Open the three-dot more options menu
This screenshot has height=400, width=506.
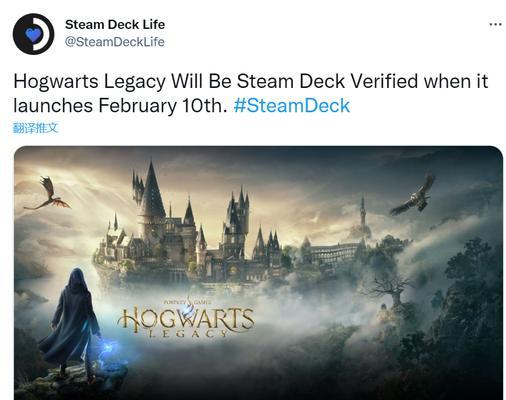495,24
